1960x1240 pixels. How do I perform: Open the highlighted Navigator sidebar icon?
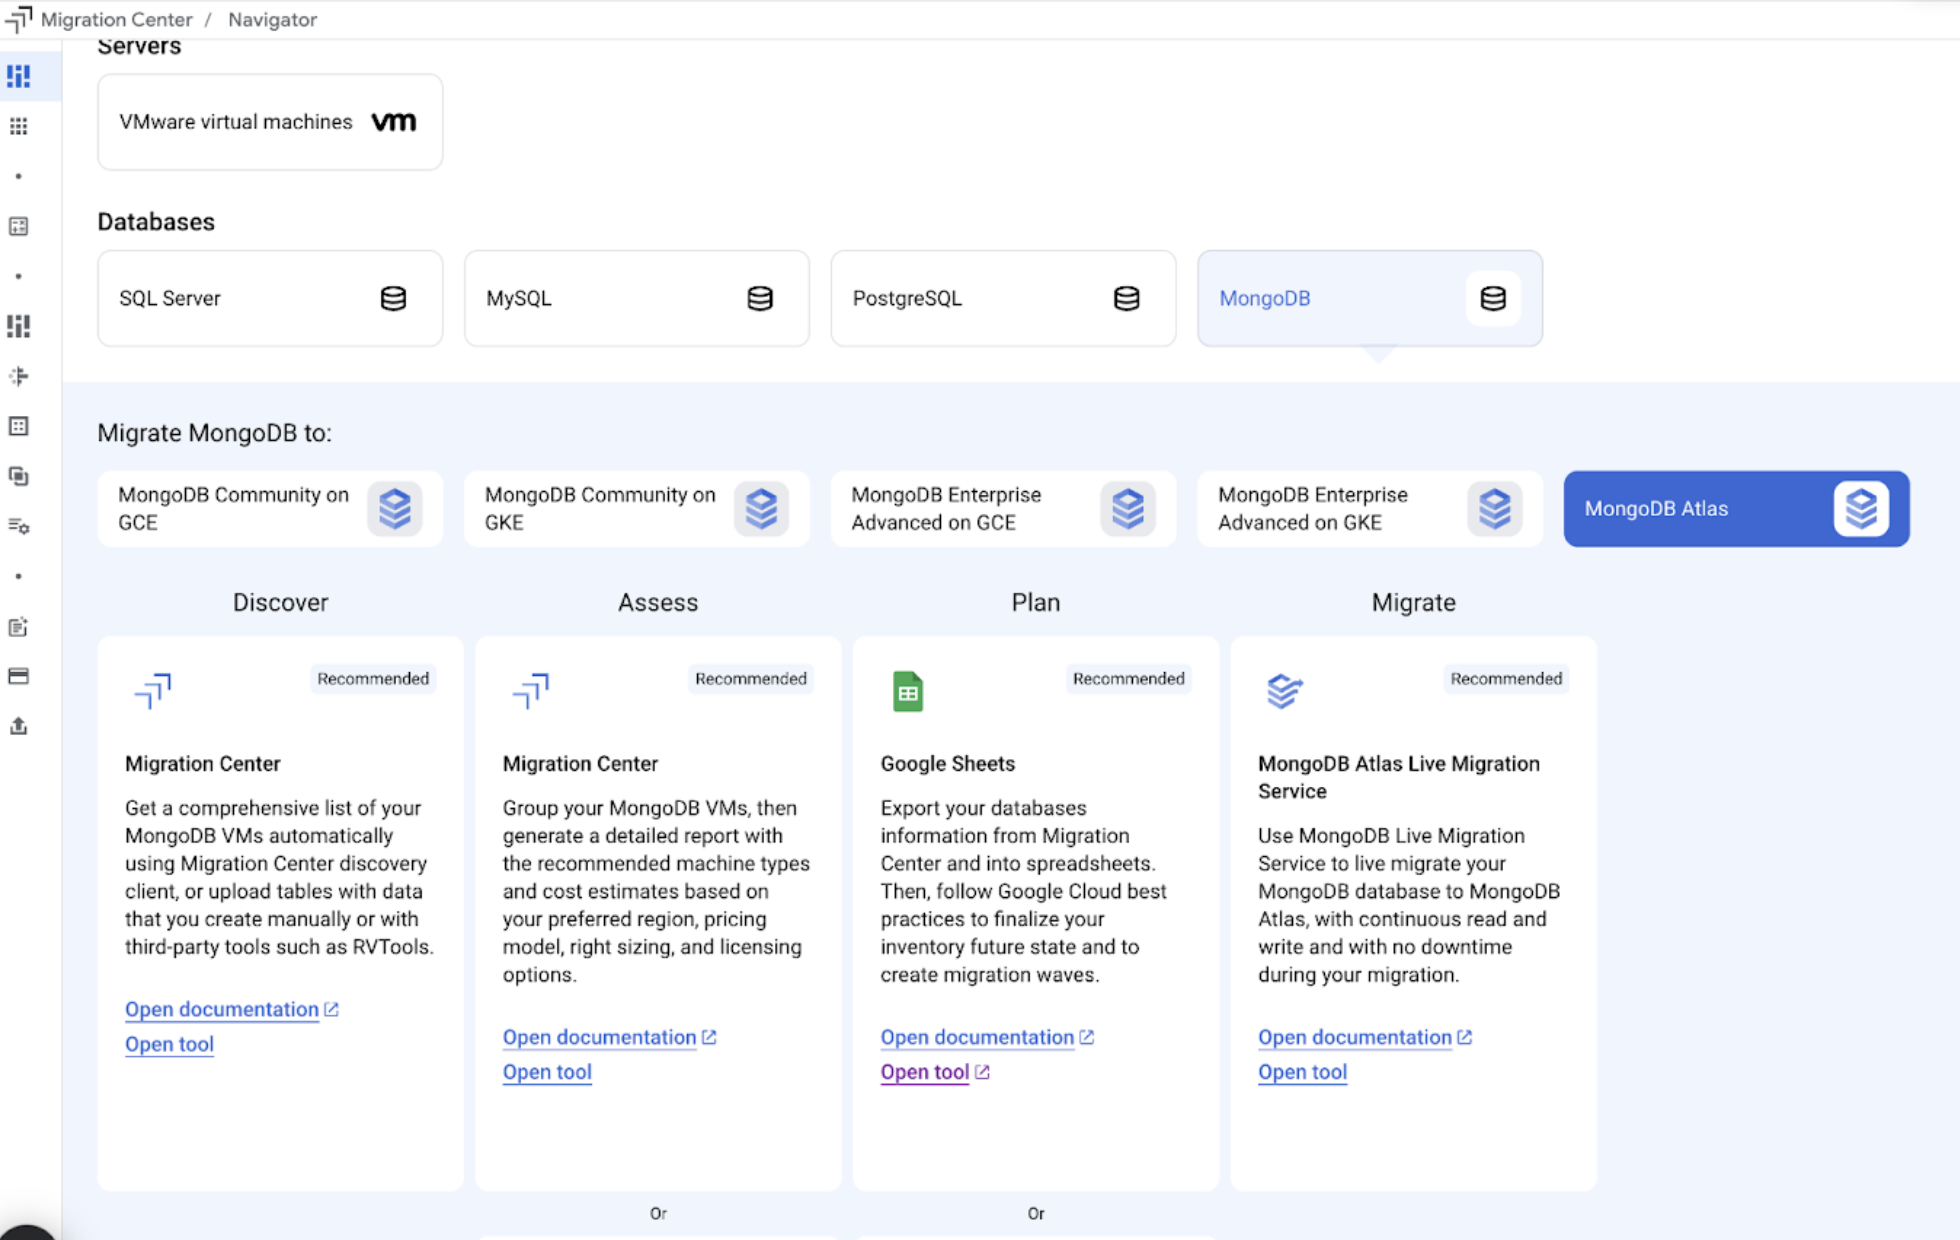(18, 76)
